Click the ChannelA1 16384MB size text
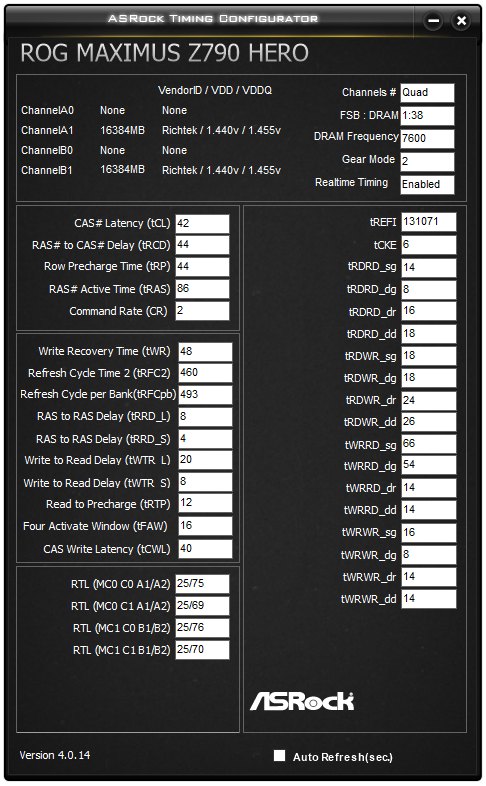486x786 pixels. point(122,130)
